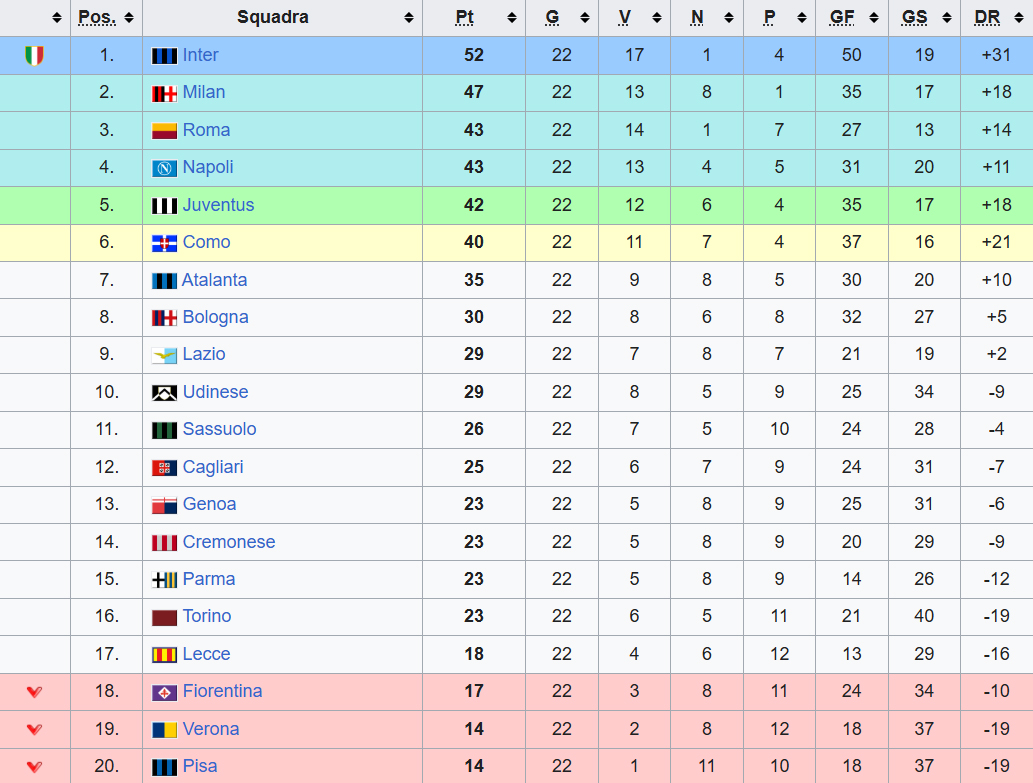Screen dimensions: 1033x783
Task: Click the relegation arrow icon beside Pisa
Action: (34, 767)
